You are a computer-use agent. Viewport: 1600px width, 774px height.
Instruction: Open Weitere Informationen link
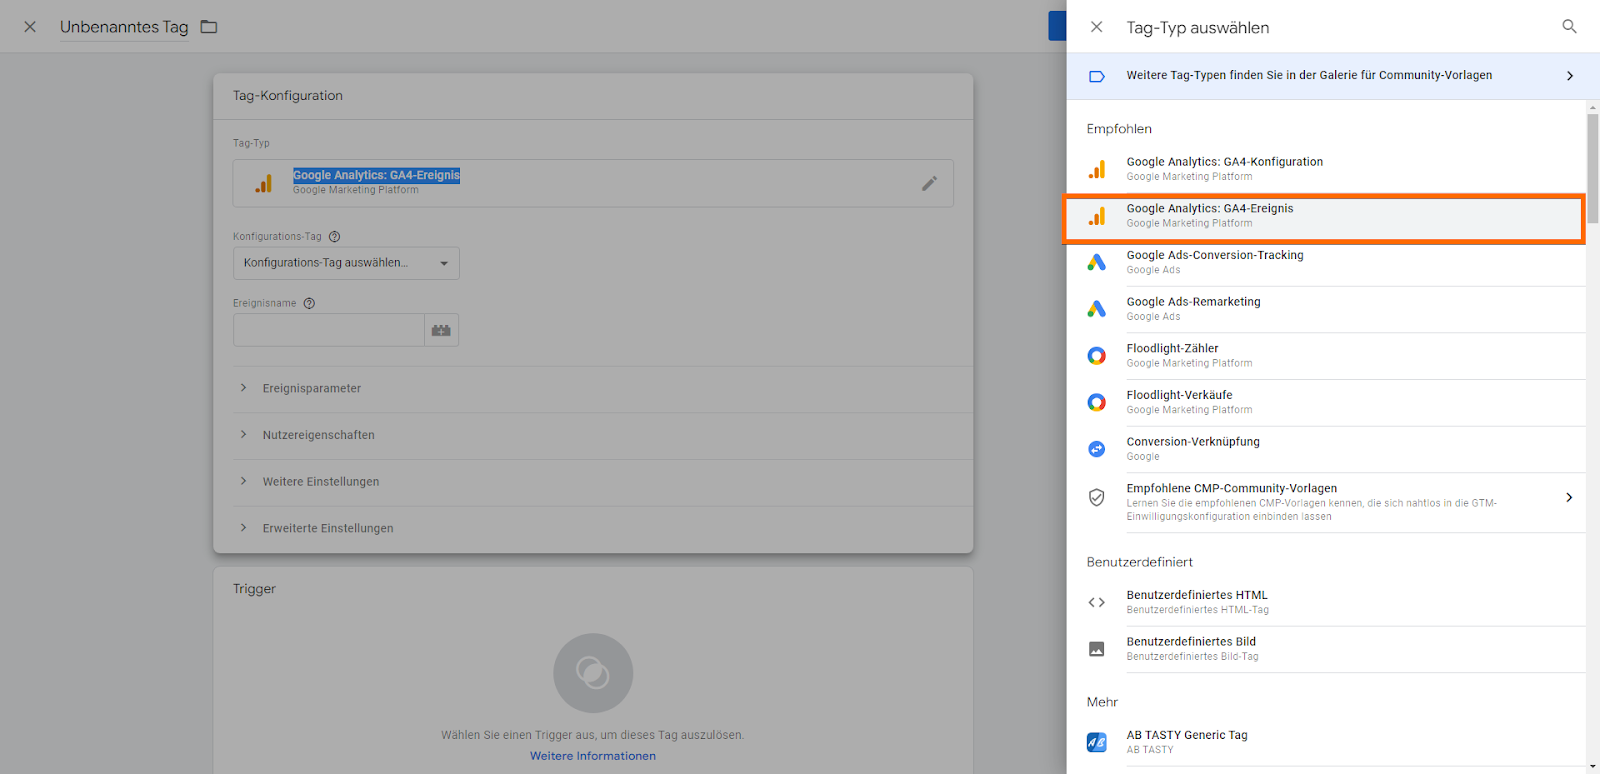coord(593,756)
